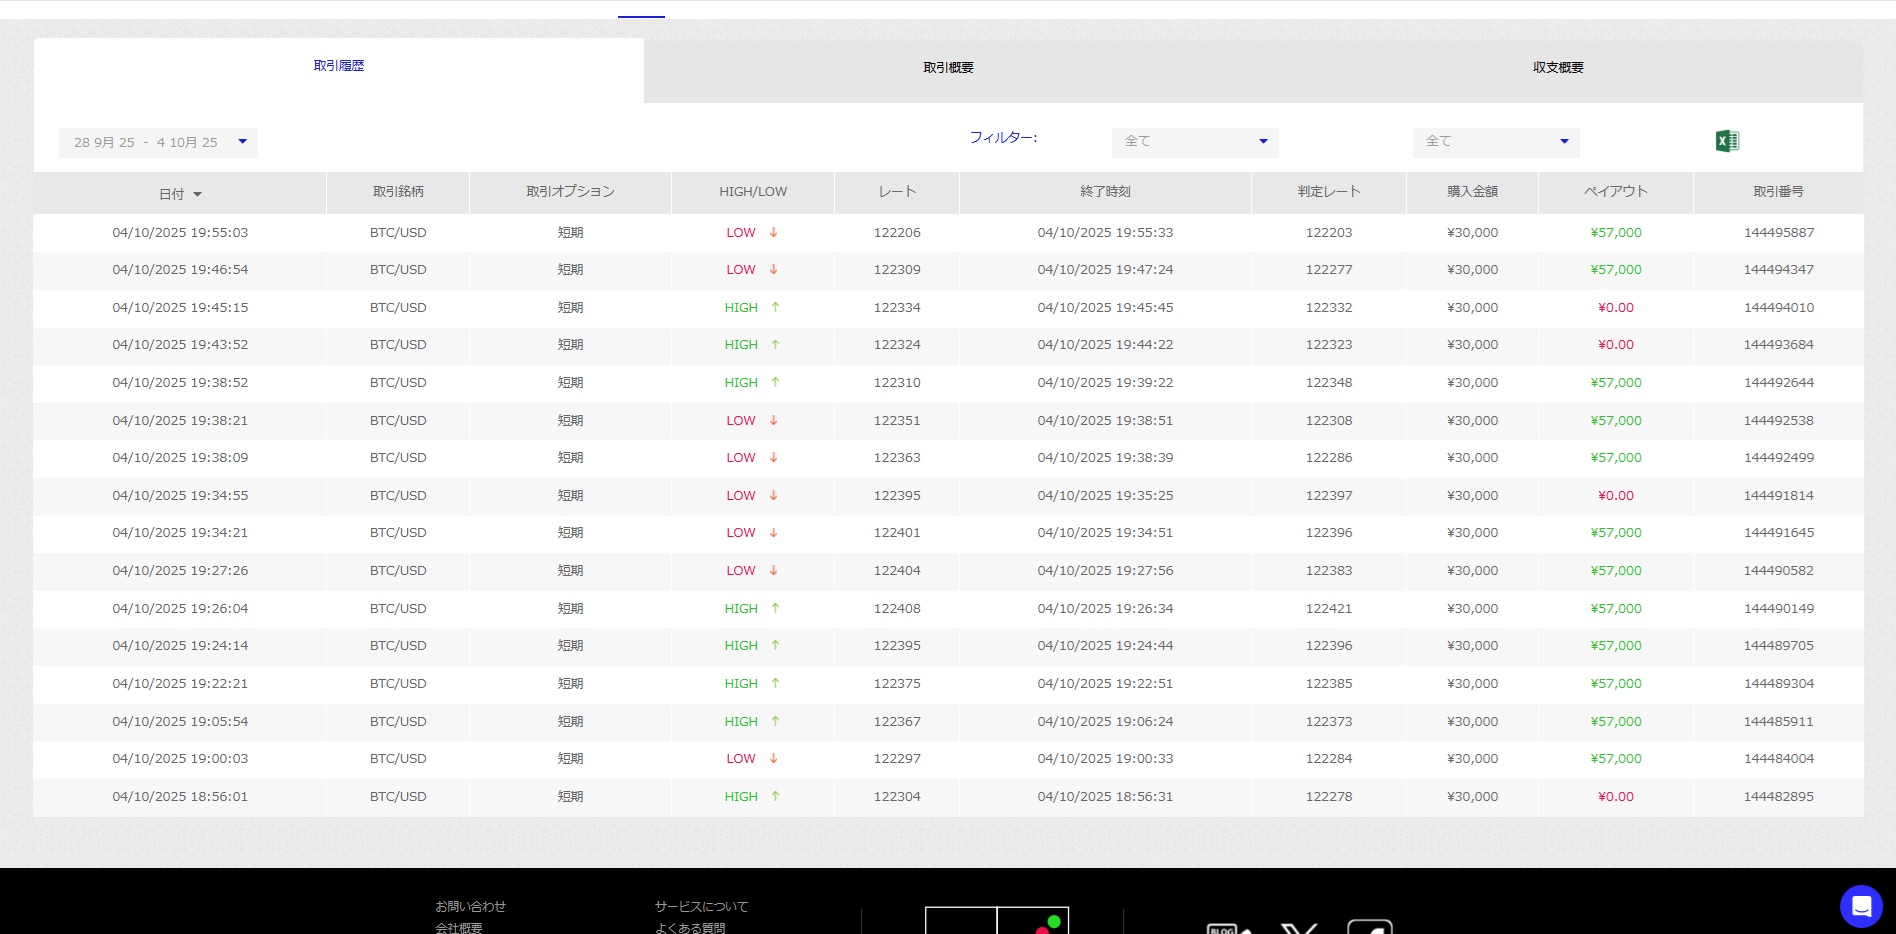Switch to the 取引概要 tab

(948, 68)
